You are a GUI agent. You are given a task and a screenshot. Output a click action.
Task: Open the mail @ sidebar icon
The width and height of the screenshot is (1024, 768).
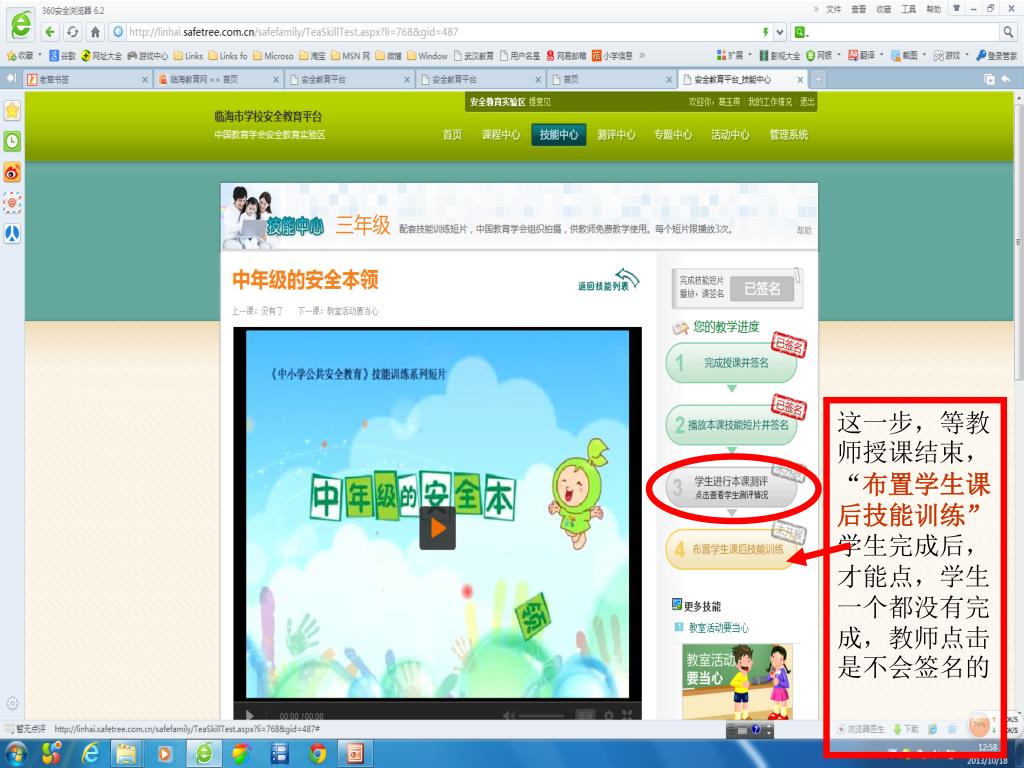pyautogui.click(x=12, y=202)
